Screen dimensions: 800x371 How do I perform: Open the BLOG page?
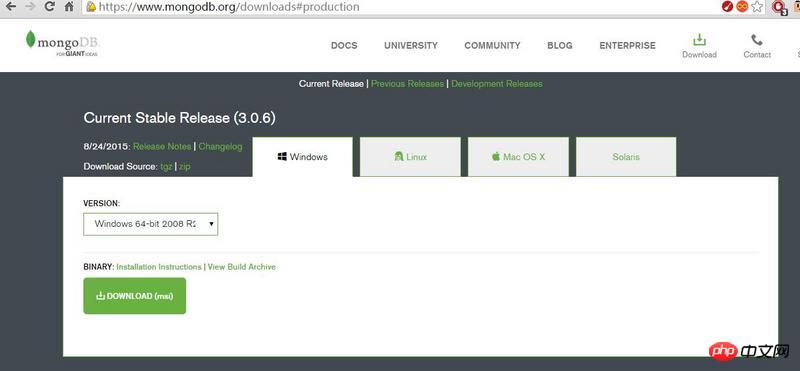pos(560,45)
